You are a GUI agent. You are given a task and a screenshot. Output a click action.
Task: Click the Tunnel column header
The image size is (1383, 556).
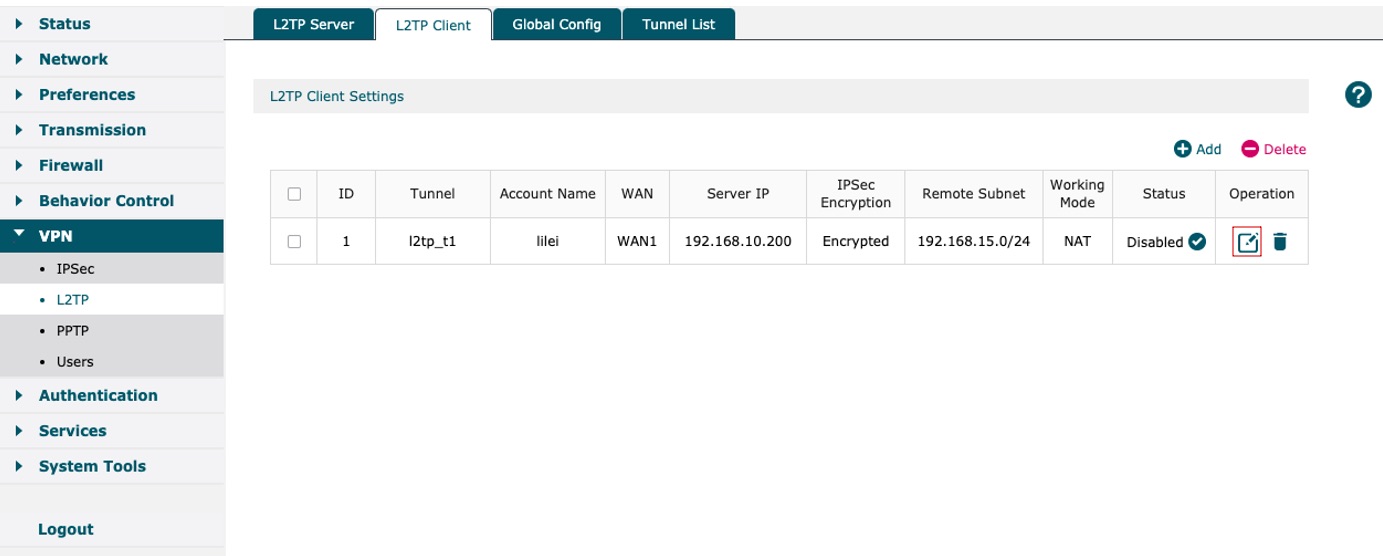pos(433,194)
